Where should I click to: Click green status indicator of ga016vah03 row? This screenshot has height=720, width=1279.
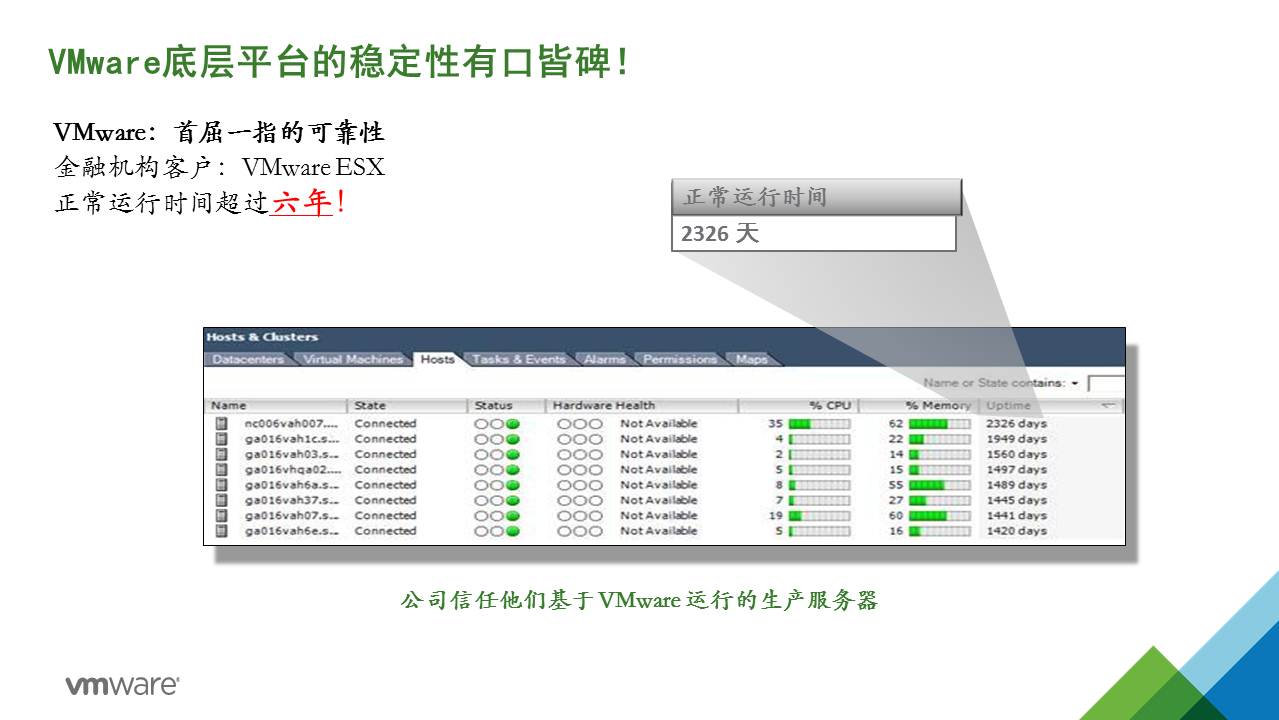[x=513, y=454]
